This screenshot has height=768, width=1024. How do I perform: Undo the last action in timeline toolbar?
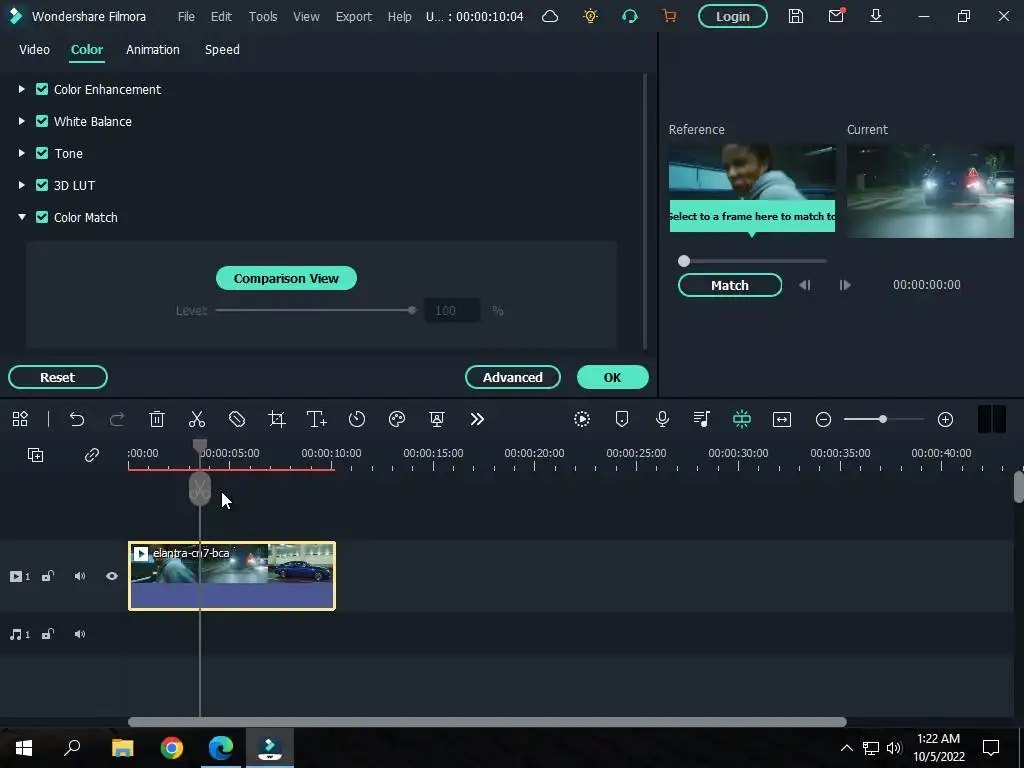77,419
